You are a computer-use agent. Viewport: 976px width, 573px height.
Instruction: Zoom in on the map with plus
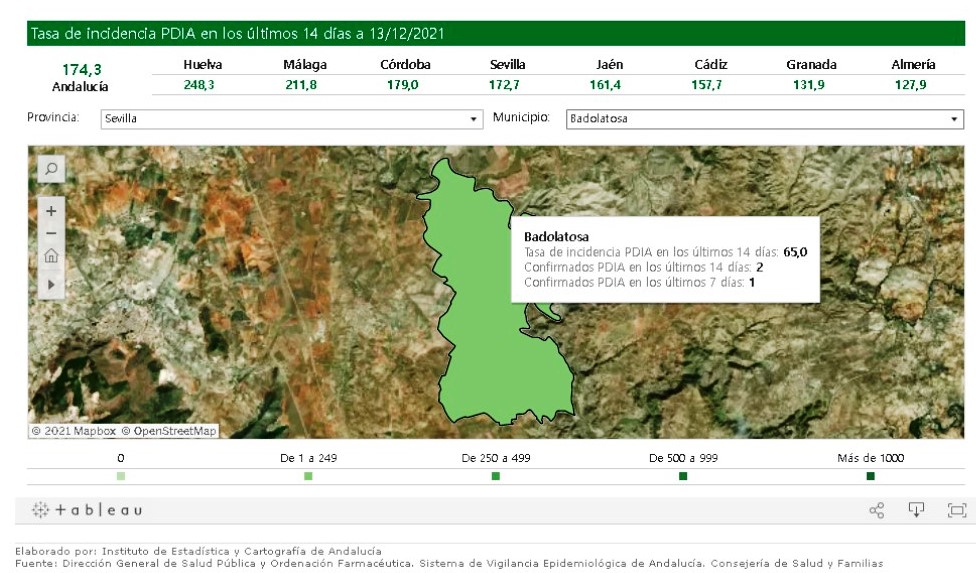coord(51,212)
